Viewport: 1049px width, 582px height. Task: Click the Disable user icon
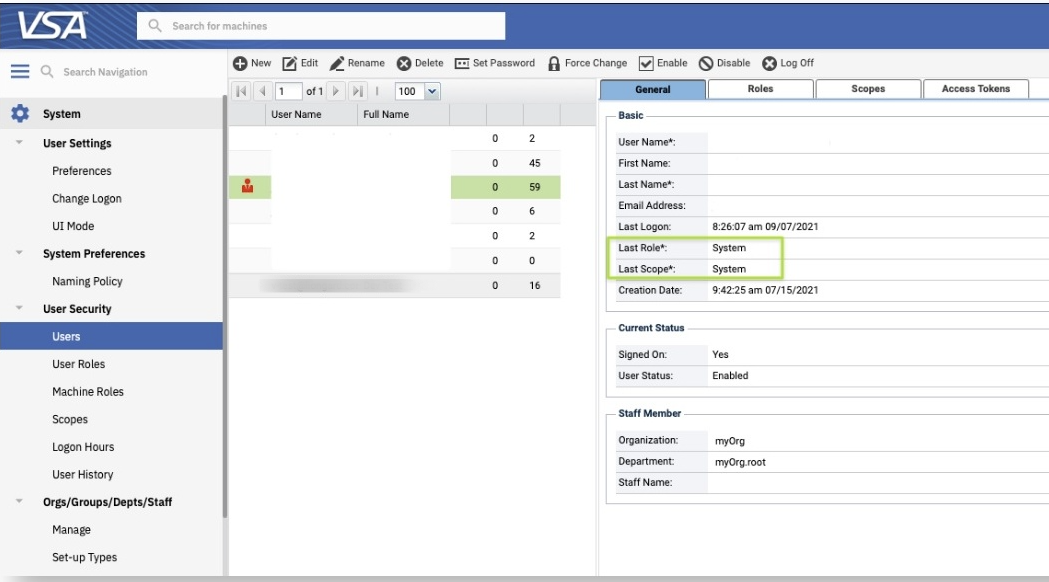point(706,63)
